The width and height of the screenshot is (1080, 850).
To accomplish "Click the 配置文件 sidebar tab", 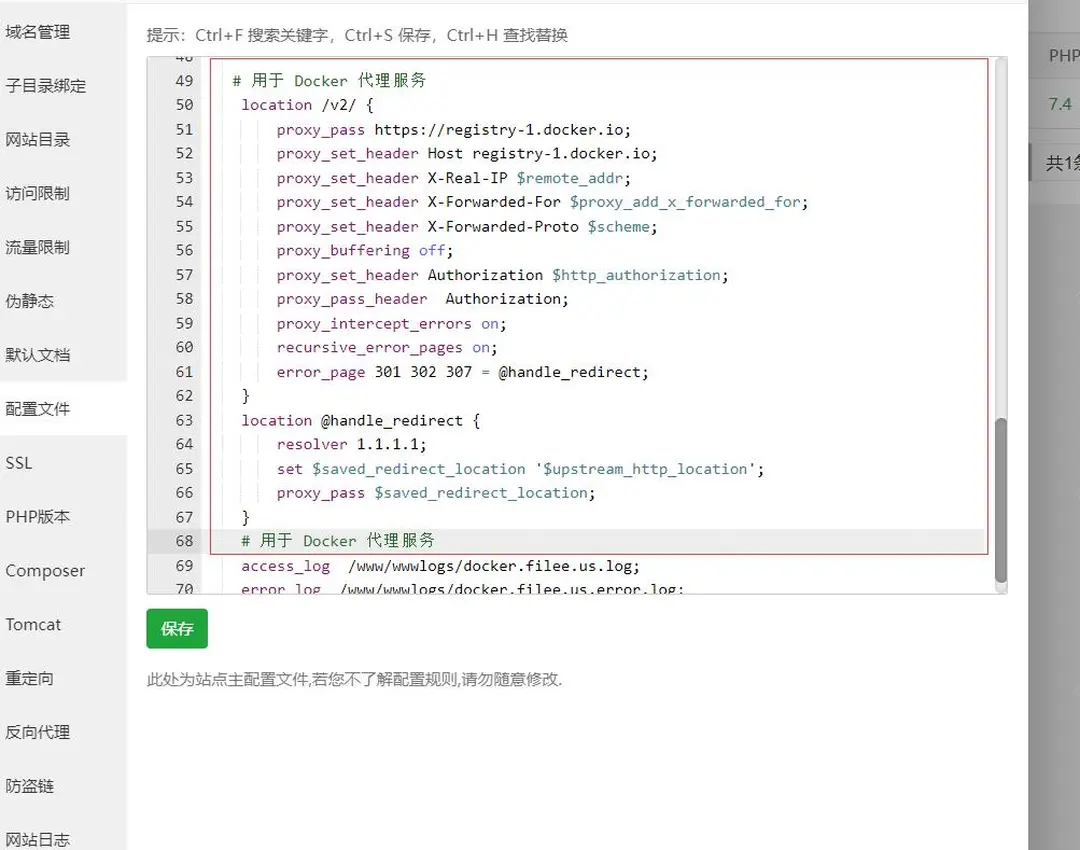I will (x=38, y=409).
